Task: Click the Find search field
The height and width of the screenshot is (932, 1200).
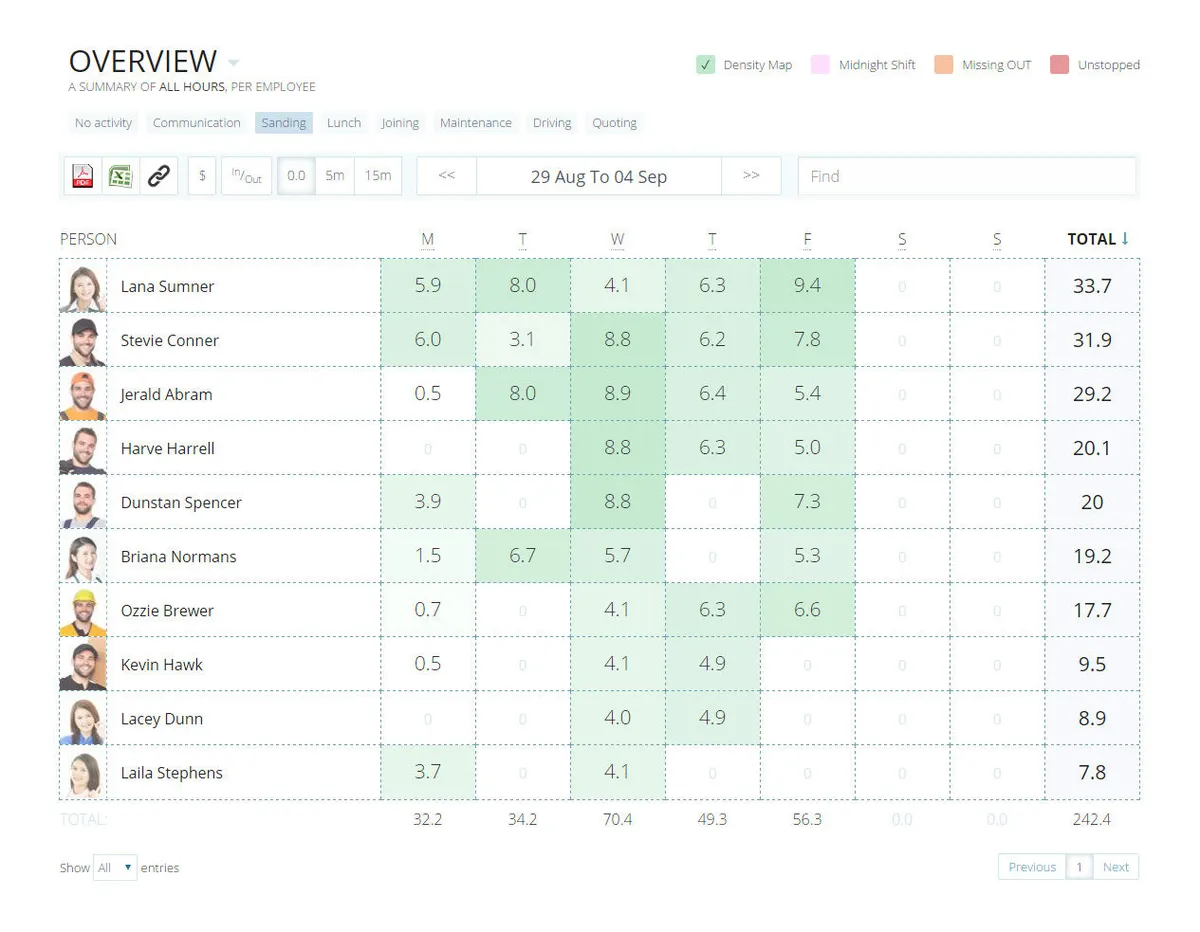Action: coord(966,176)
